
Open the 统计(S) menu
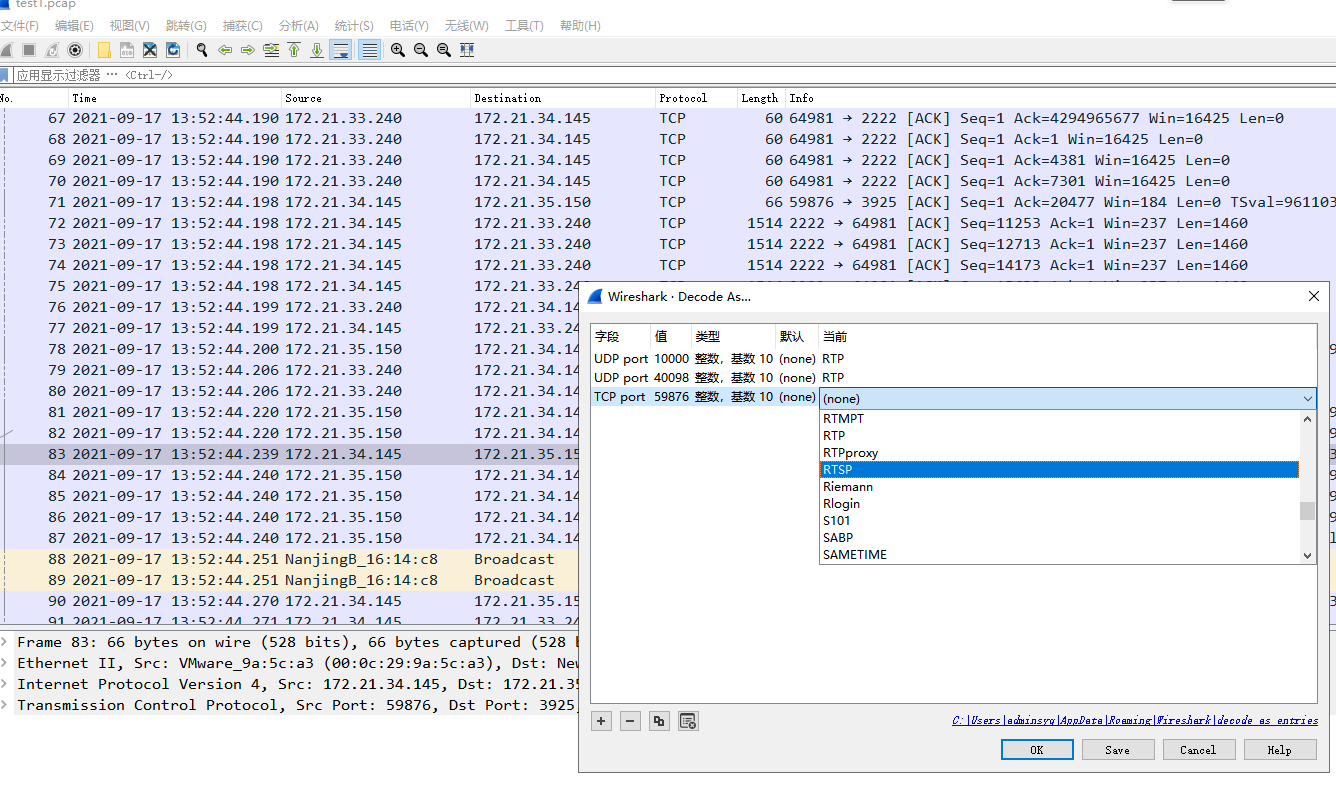354,25
